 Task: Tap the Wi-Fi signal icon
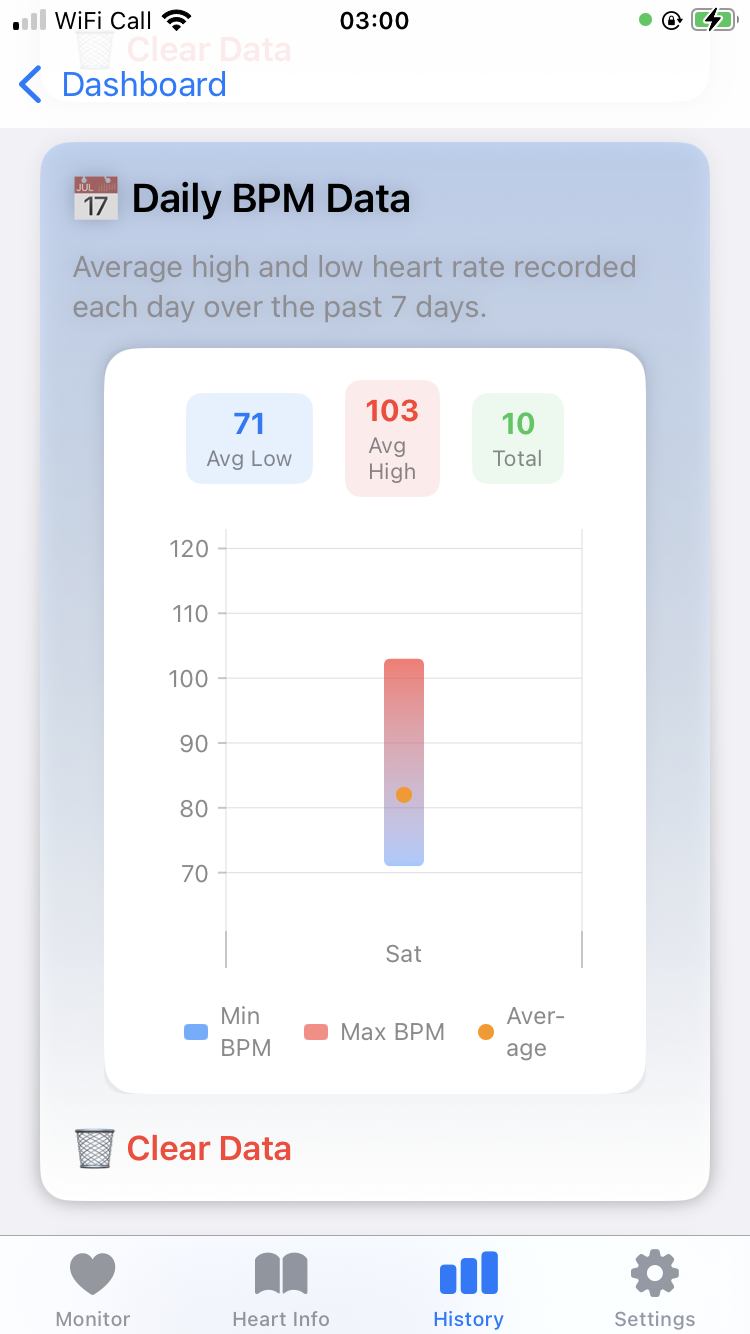(177, 20)
